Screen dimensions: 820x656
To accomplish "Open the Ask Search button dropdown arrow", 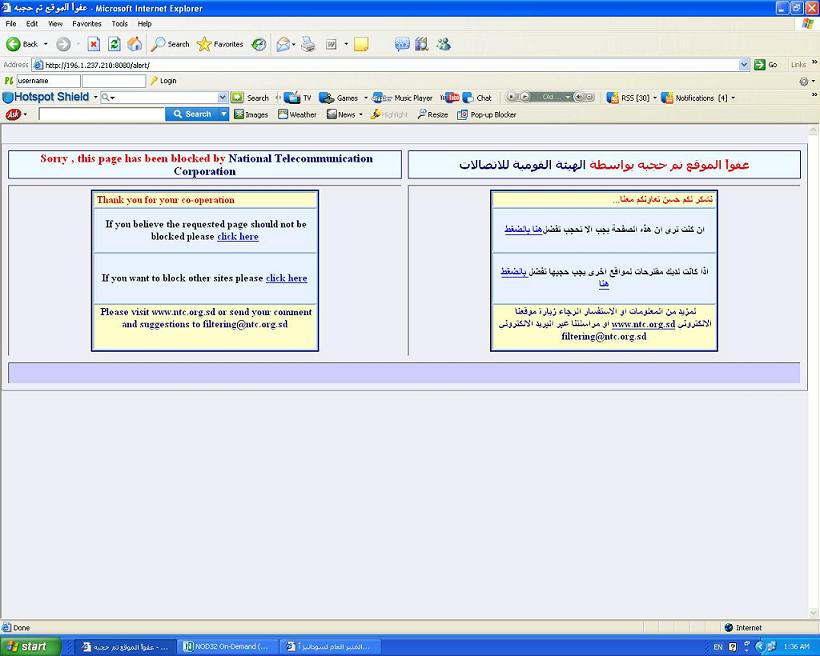I will coord(224,114).
